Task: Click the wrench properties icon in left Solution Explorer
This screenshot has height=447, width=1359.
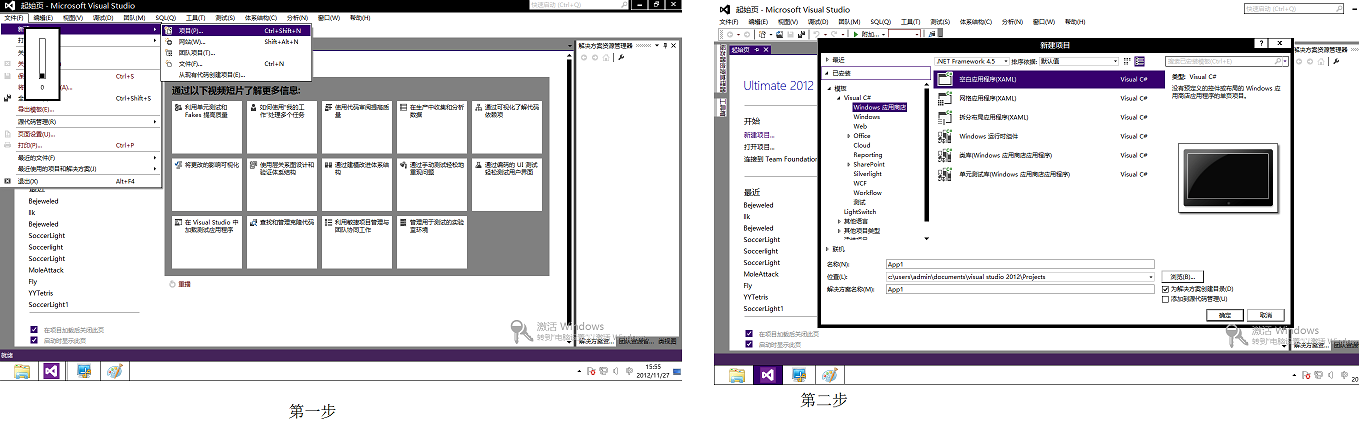Action: [622, 57]
